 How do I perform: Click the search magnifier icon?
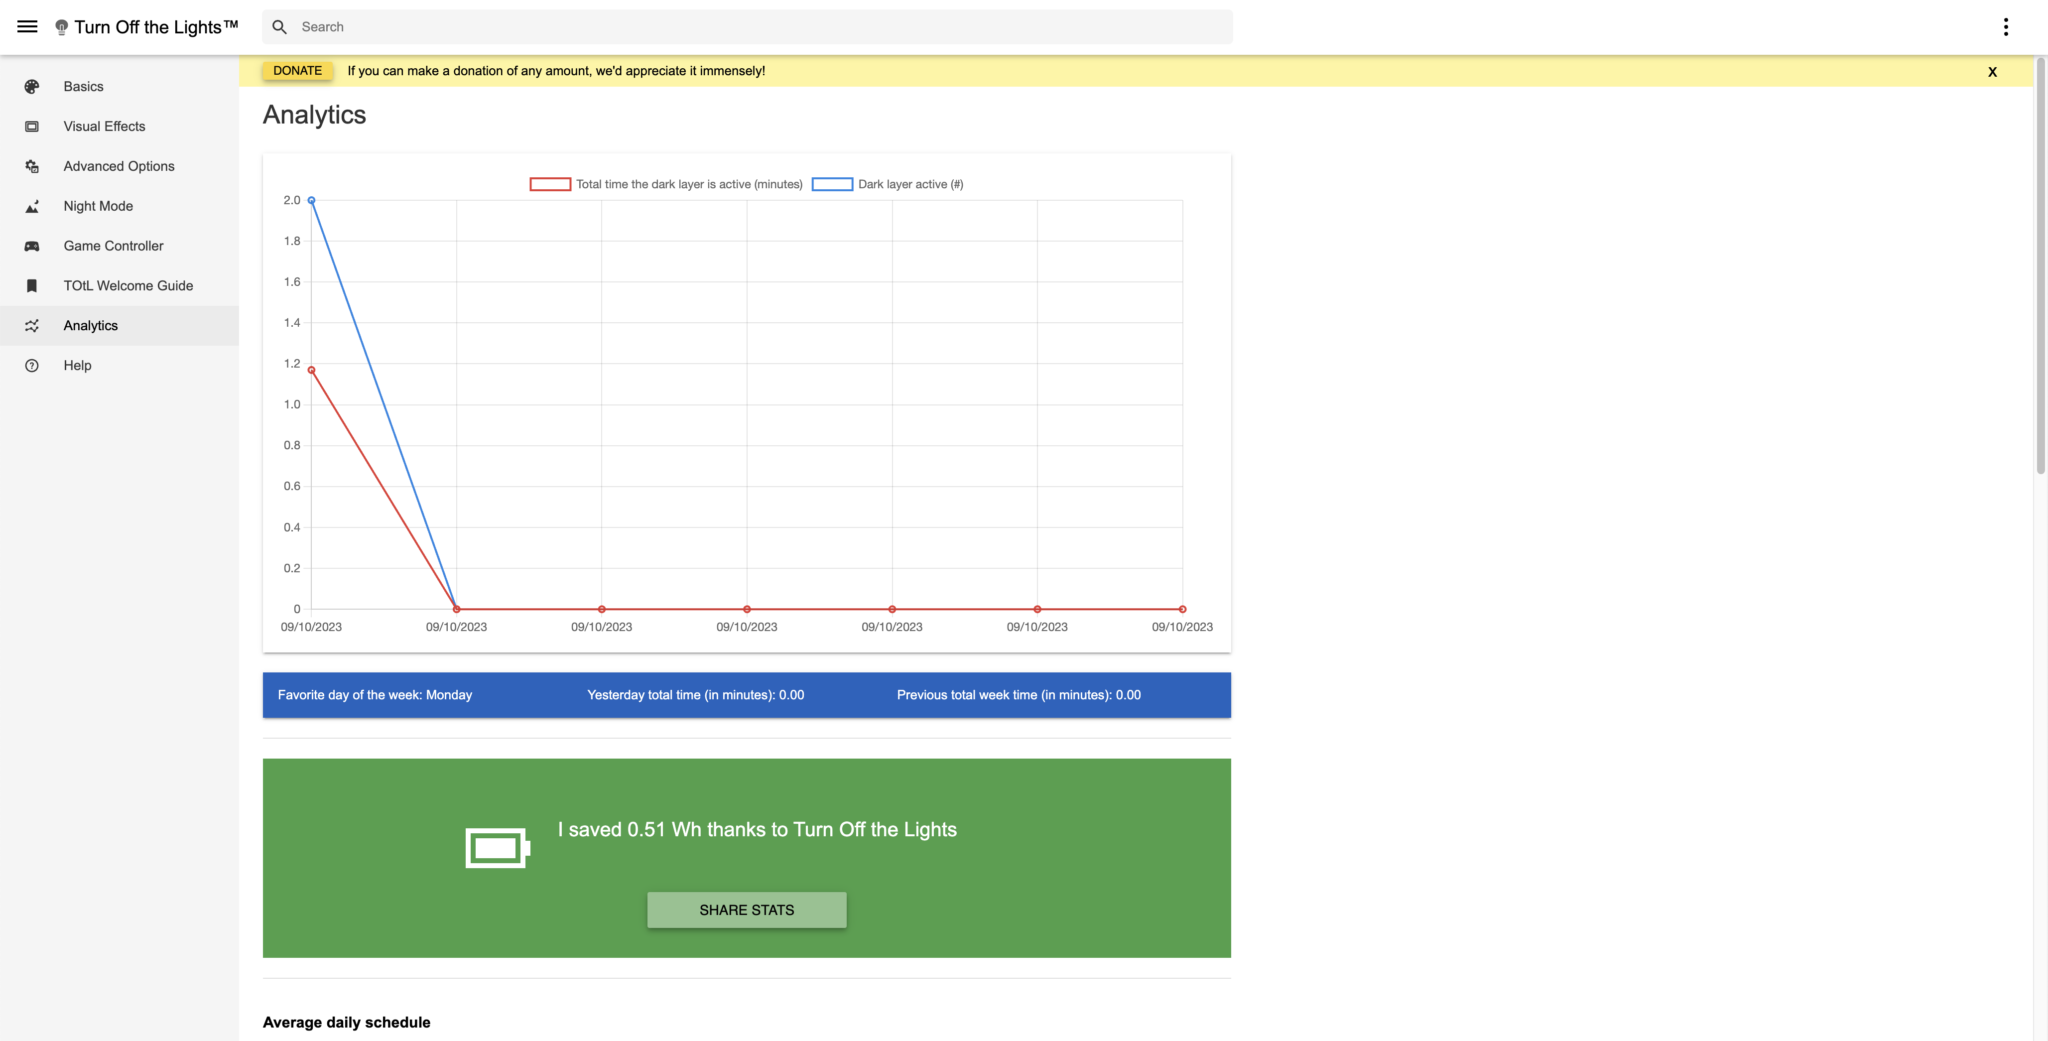pos(279,27)
